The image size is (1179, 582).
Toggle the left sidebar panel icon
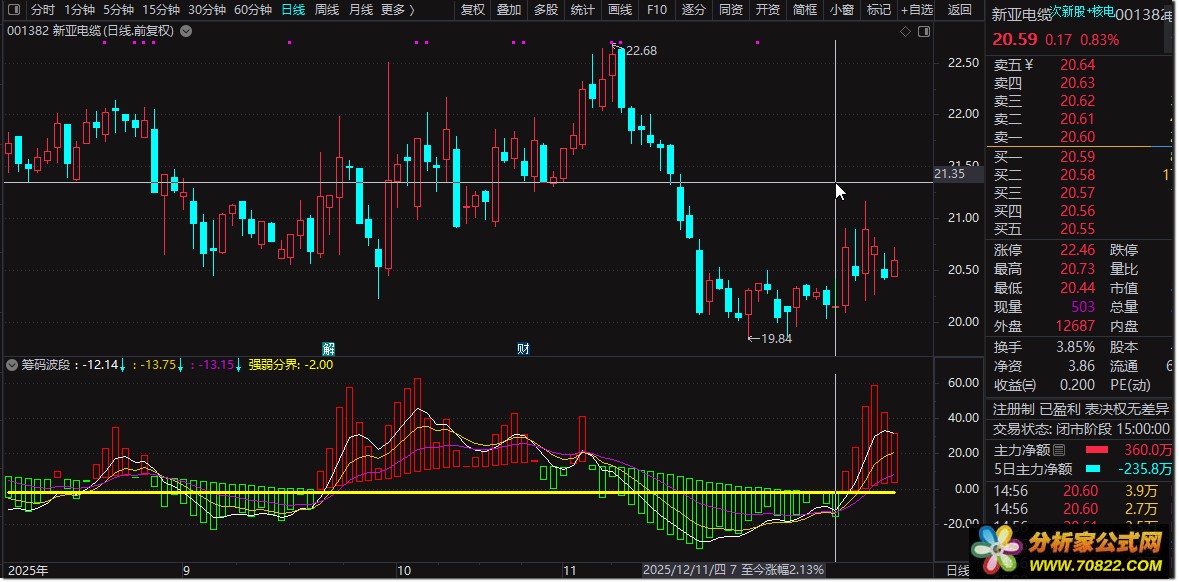(12, 9)
